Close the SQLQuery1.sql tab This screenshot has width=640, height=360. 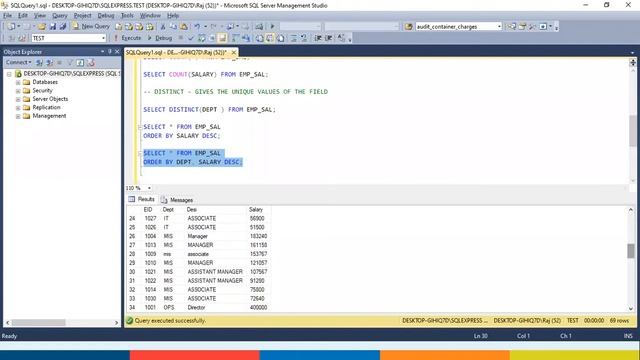coord(234,53)
